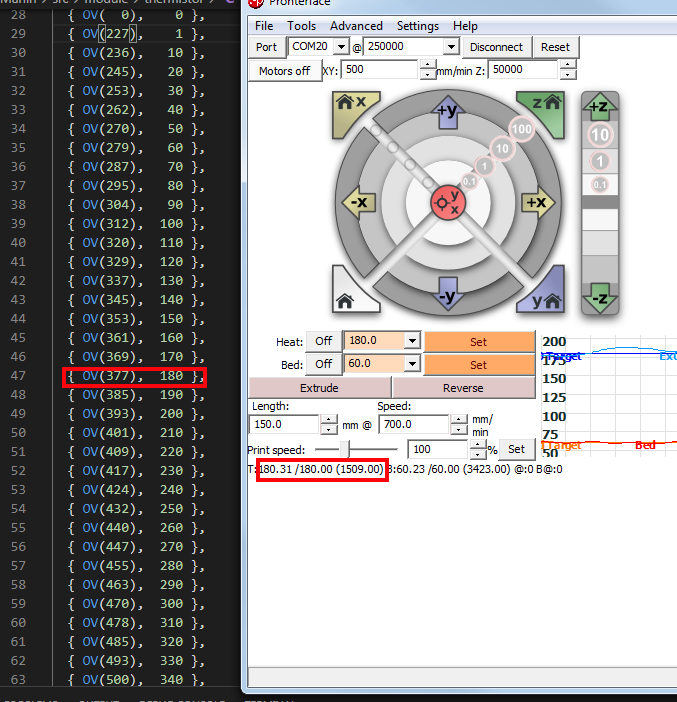
Task: Click the Disconnect button
Action: tap(496, 47)
